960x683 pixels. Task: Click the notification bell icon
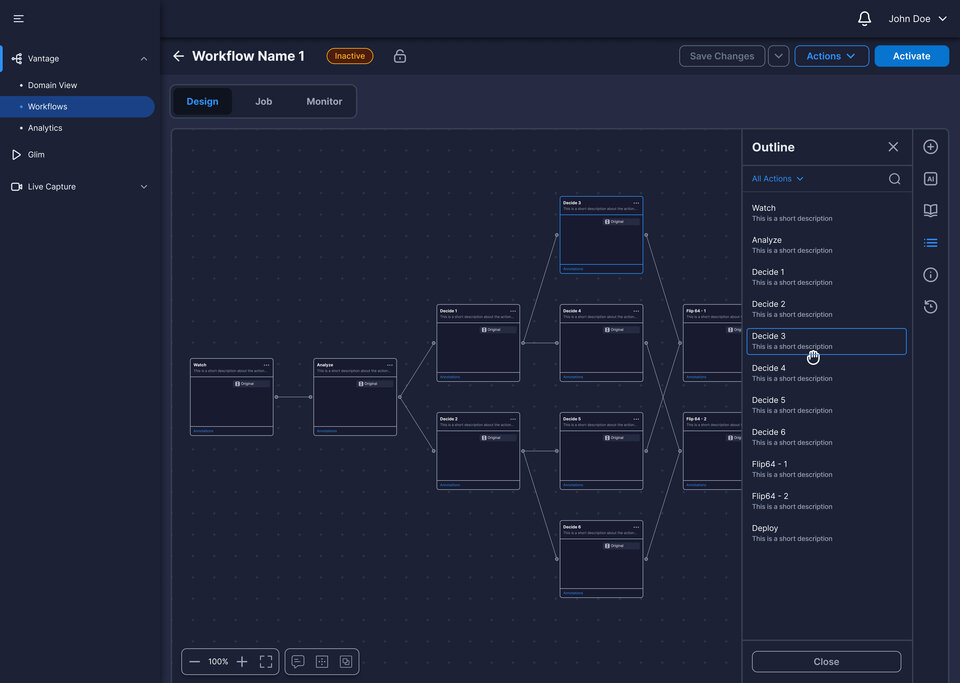pos(864,19)
